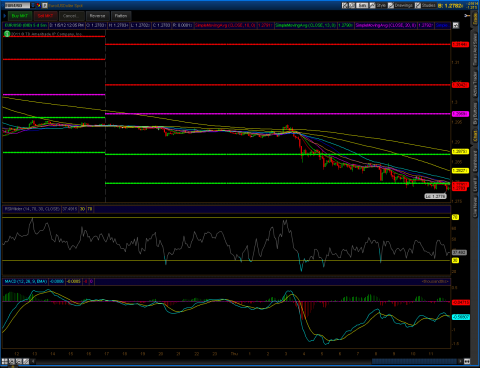Viewport: 480px width, 368px height.
Task: Click the time axis scroll-left arrow
Action: 33,361
